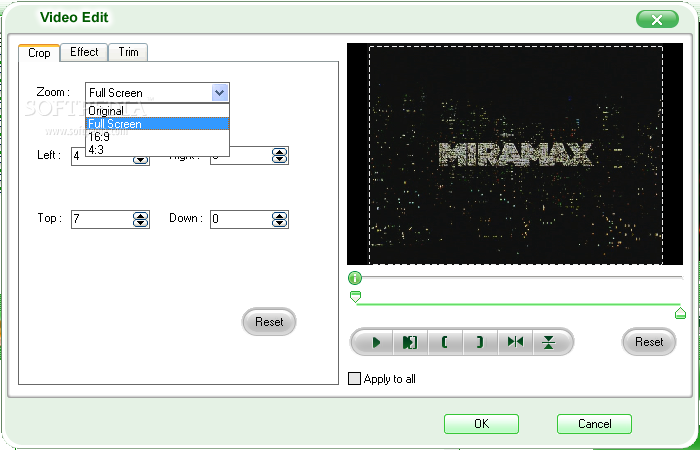Click the trim start marker

pos(355,297)
